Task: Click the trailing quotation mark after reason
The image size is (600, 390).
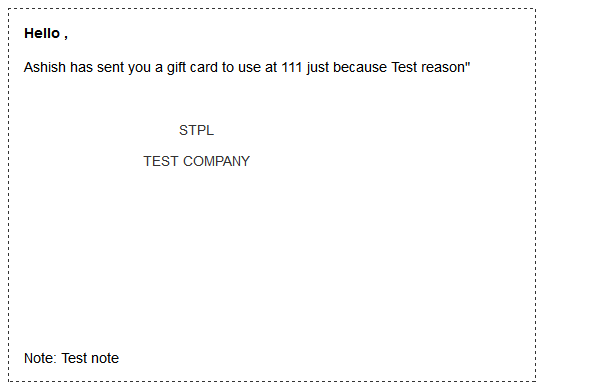Action: click(x=467, y=64)
